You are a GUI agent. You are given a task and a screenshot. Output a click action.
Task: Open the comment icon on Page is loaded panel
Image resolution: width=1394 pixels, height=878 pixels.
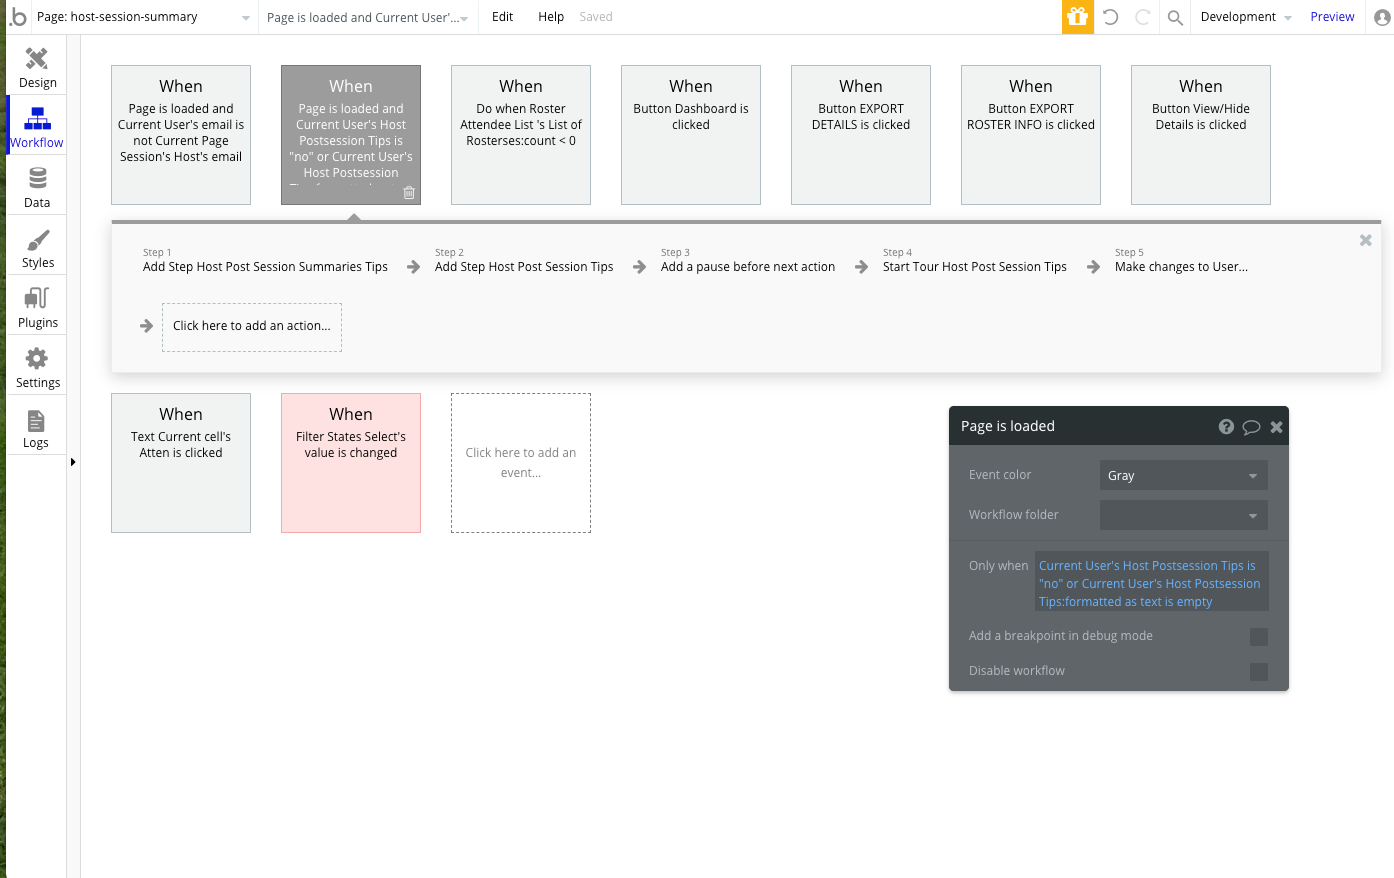click(1251, 426)
